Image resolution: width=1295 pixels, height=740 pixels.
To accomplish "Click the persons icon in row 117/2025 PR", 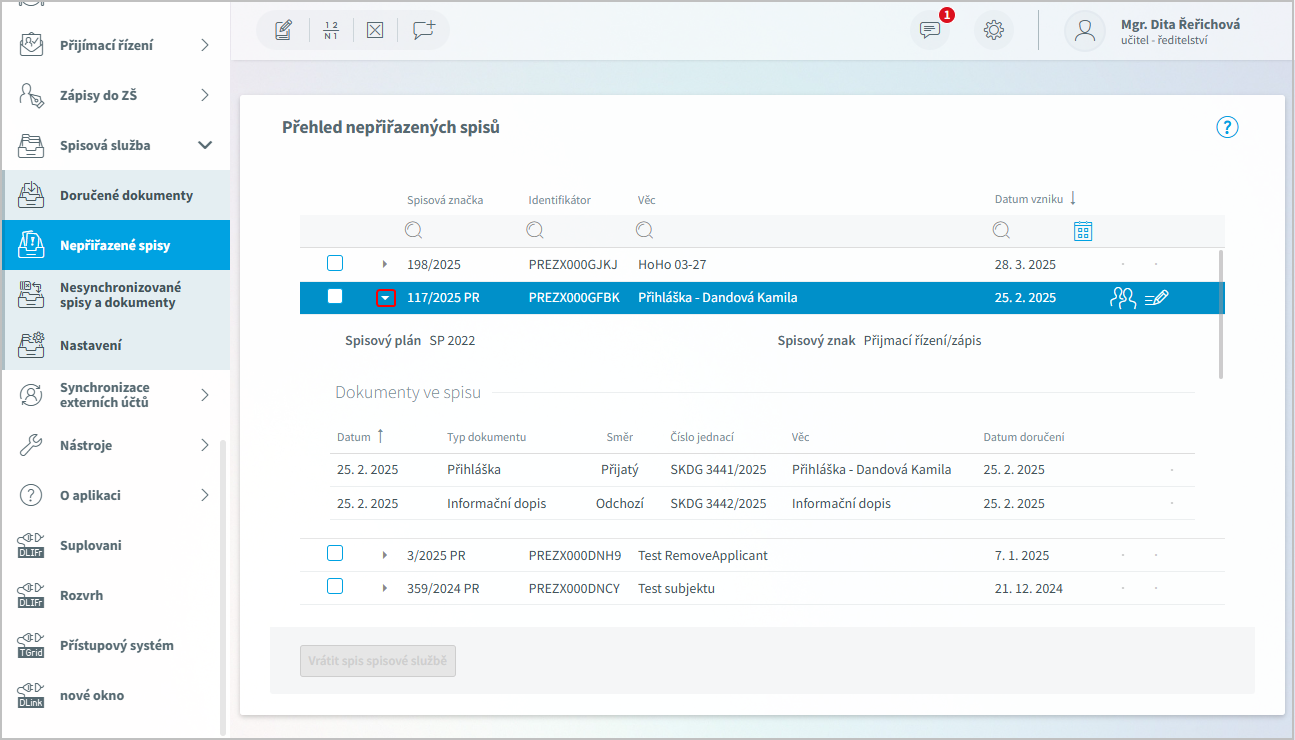I will [1123, 297].
